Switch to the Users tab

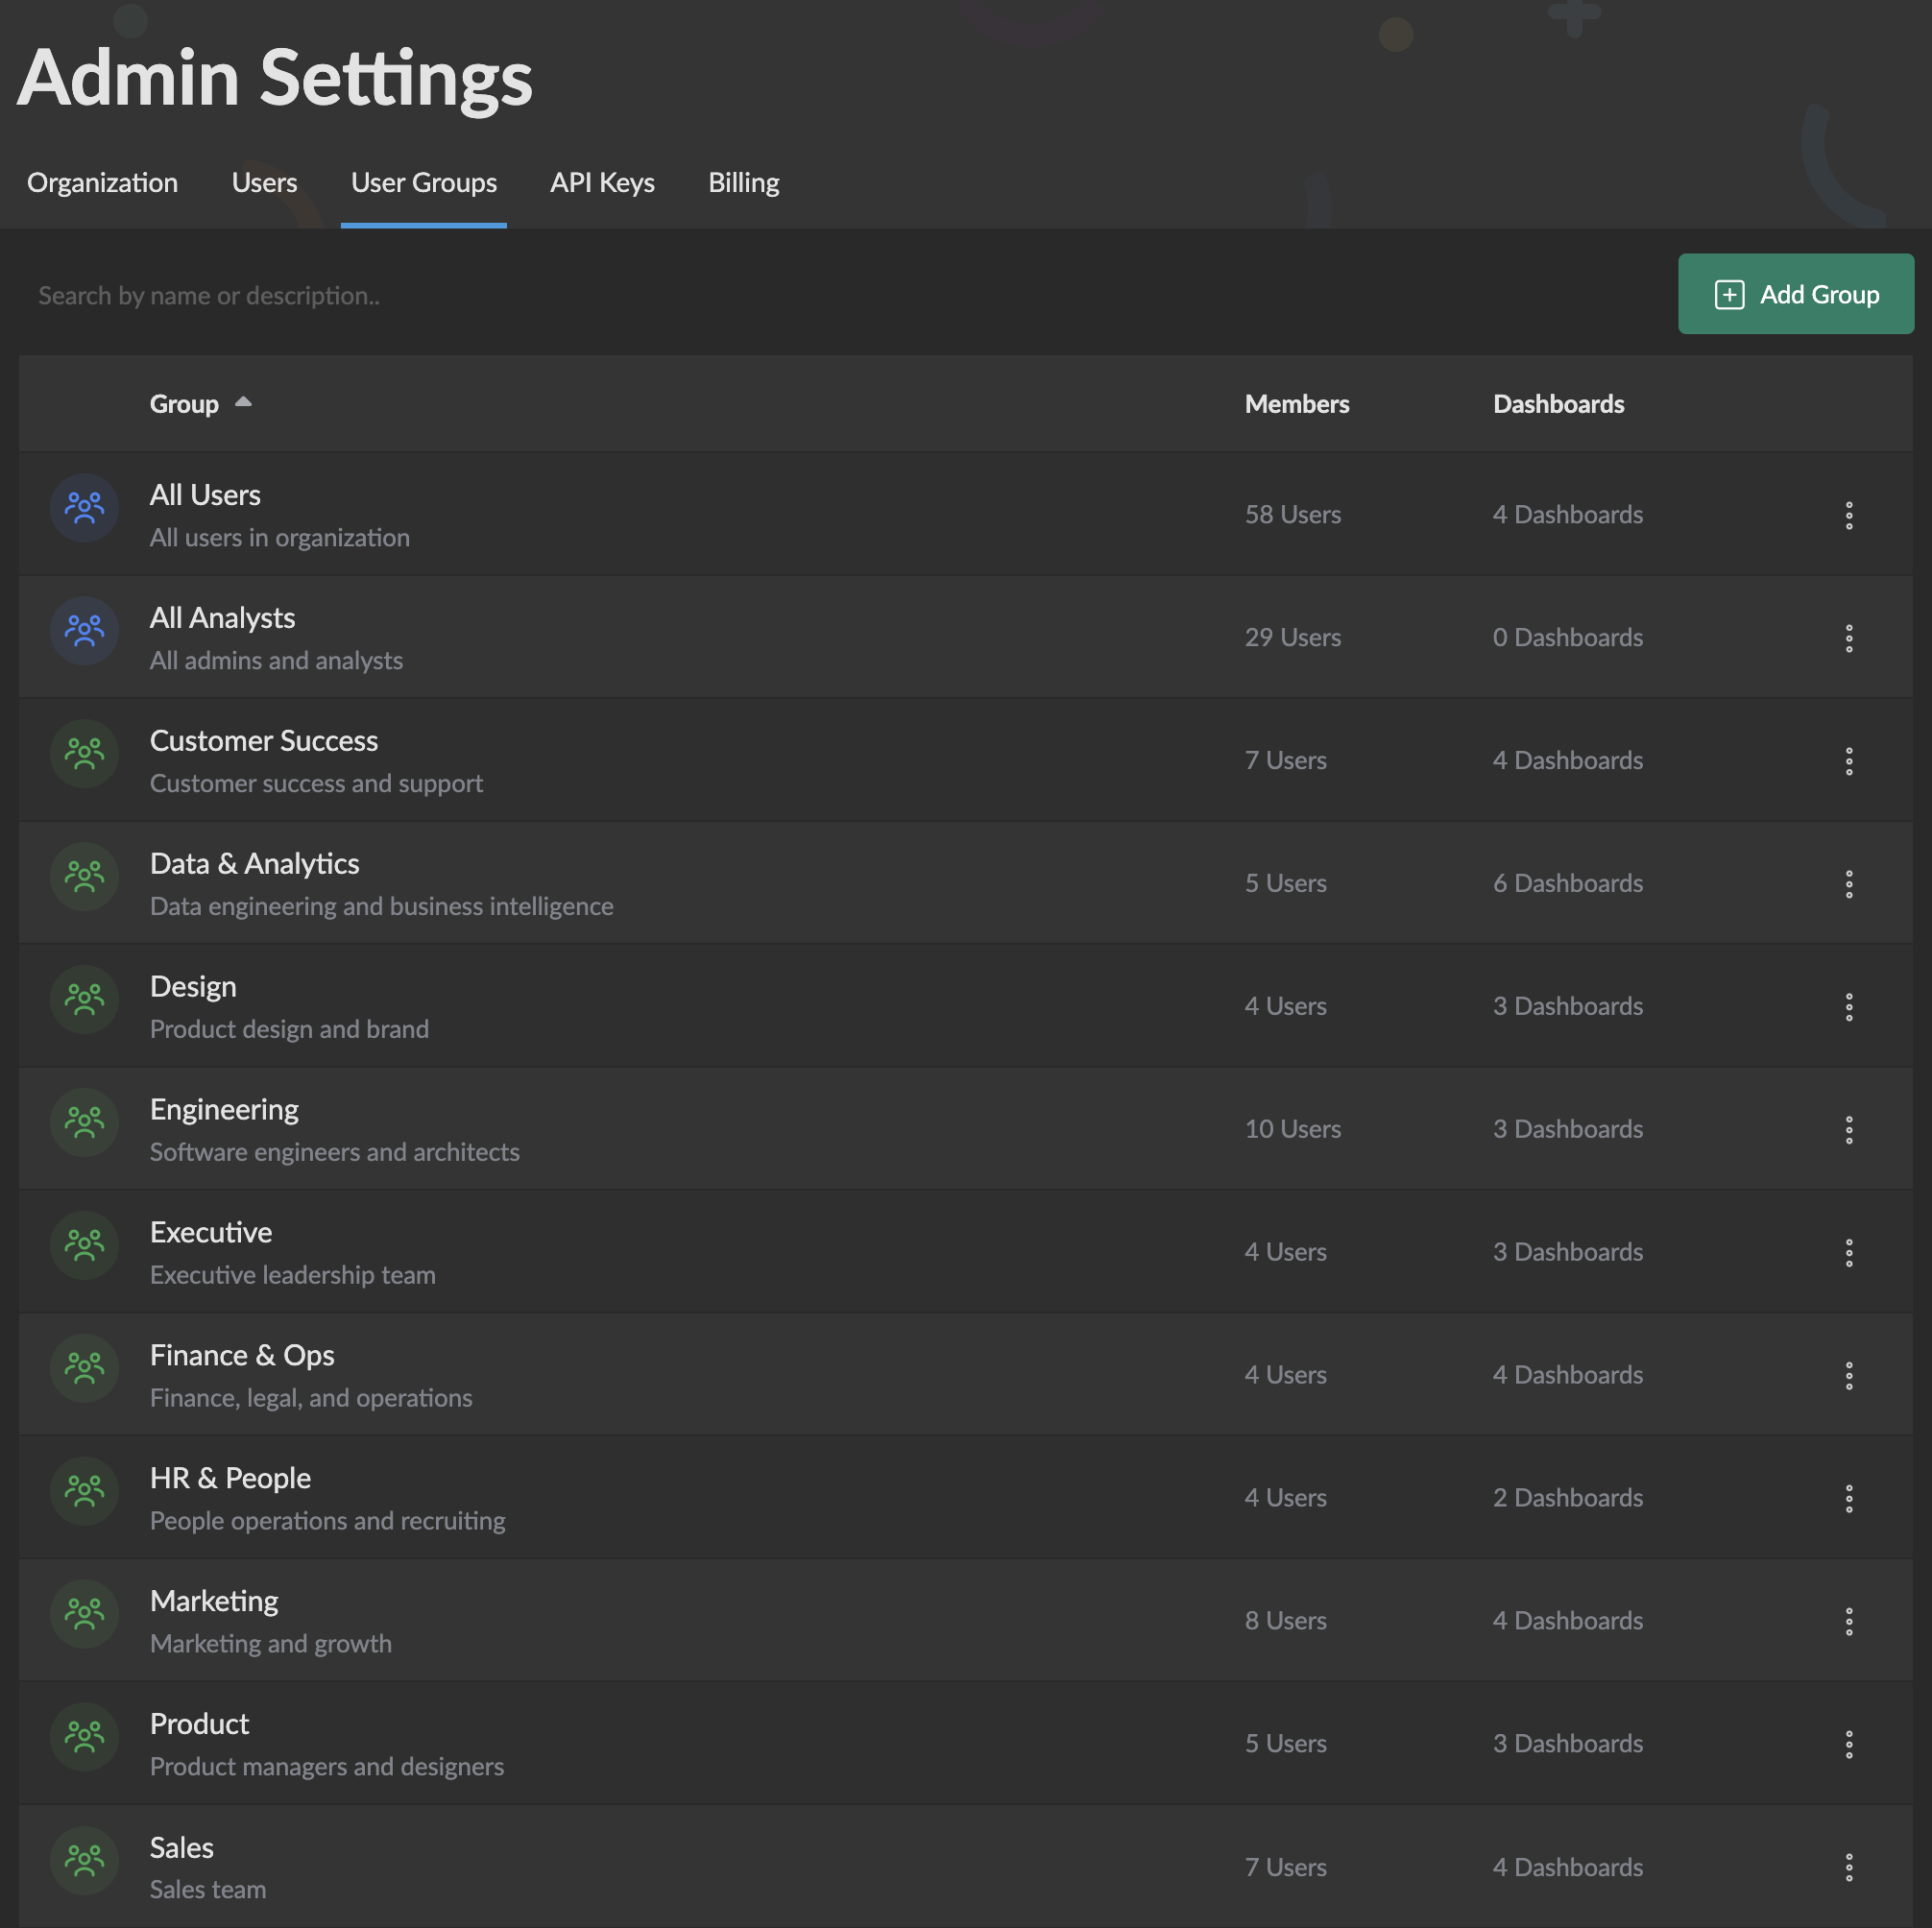pos(264,183)
